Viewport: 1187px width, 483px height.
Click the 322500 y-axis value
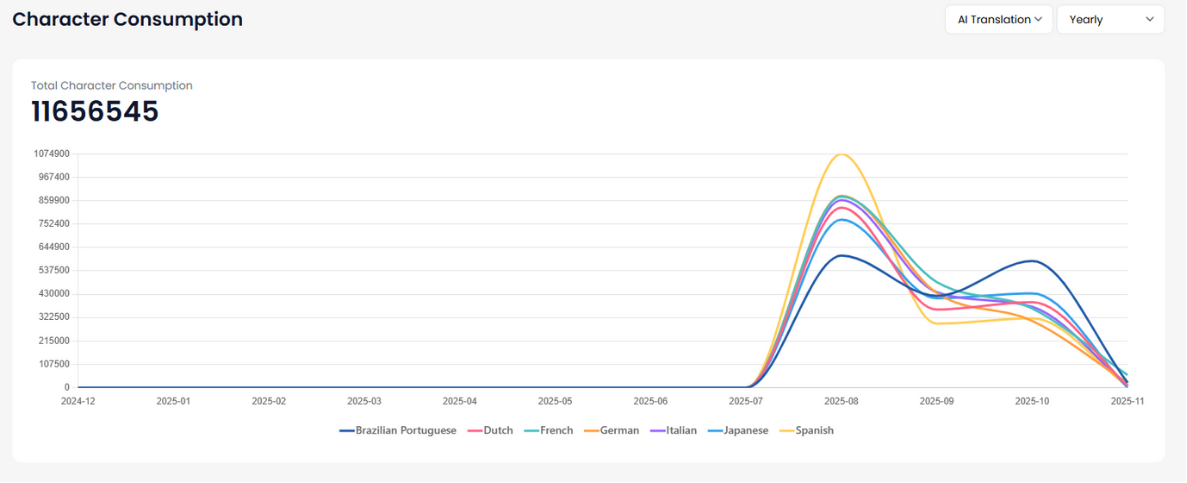click(54, 317)
